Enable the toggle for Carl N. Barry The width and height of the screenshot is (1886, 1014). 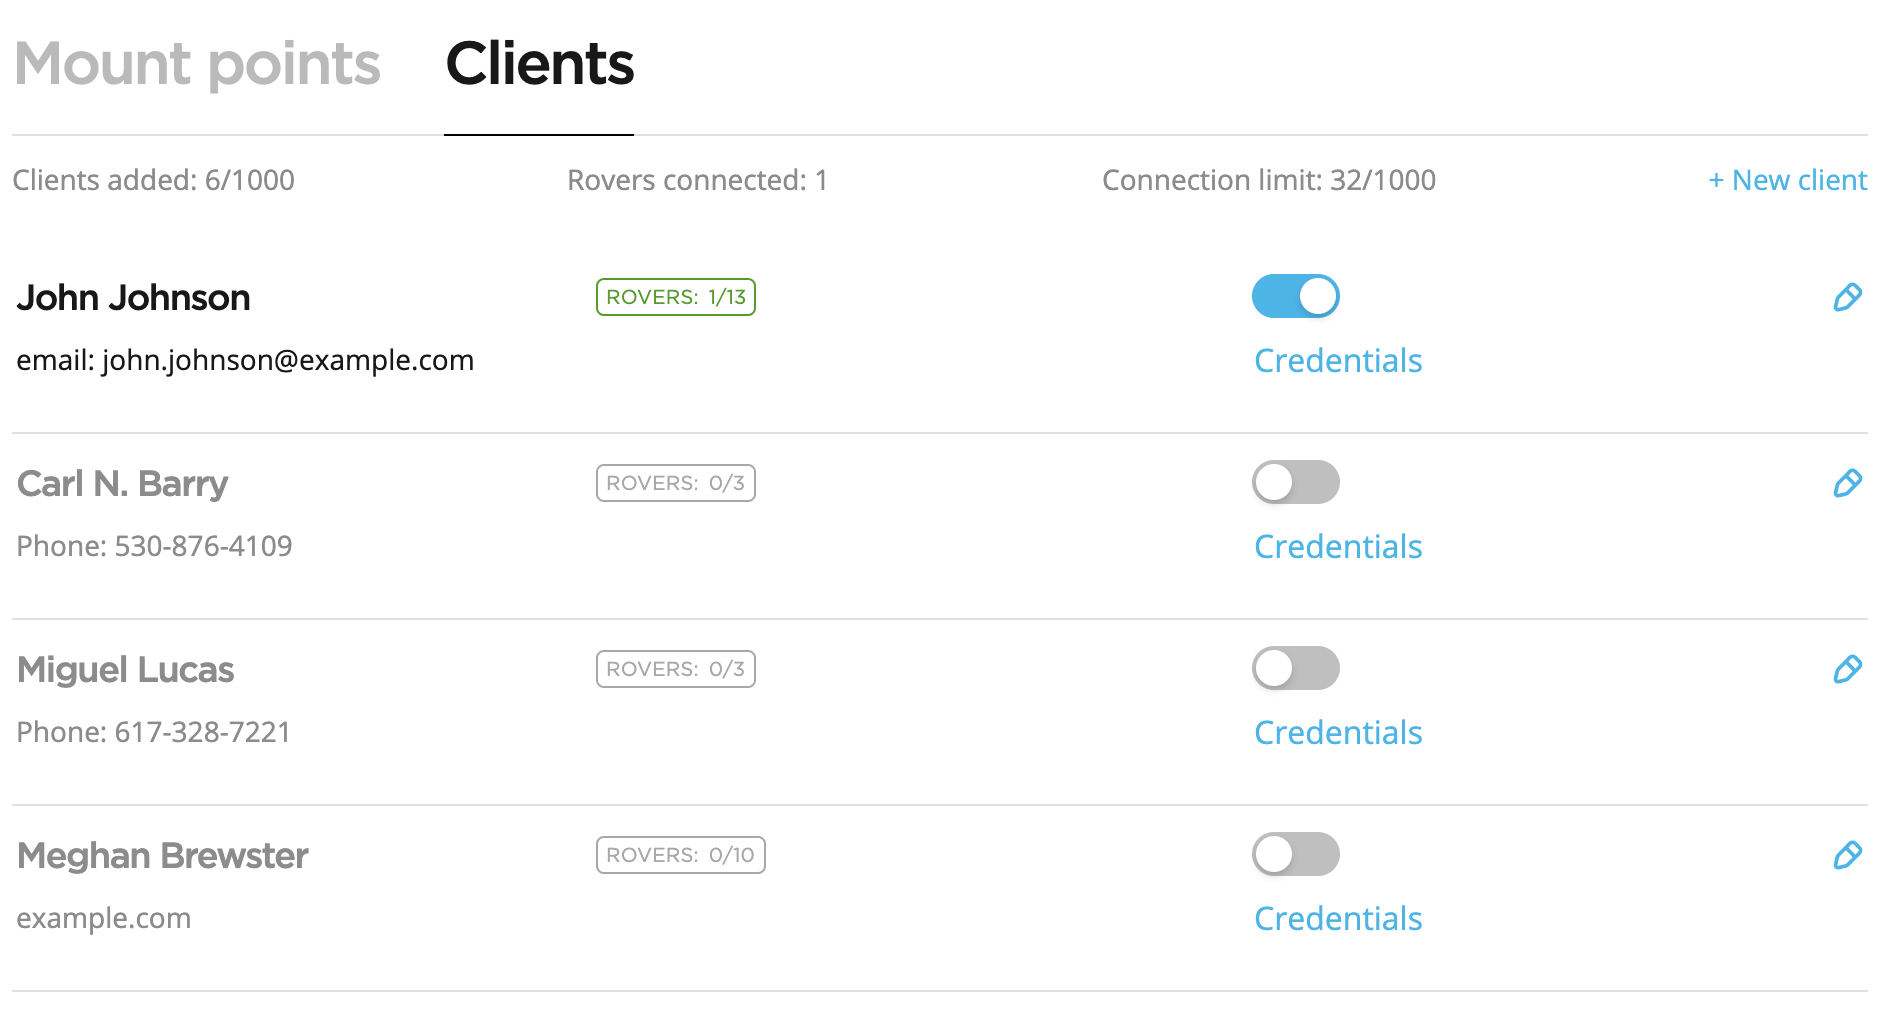(1295, 482)
